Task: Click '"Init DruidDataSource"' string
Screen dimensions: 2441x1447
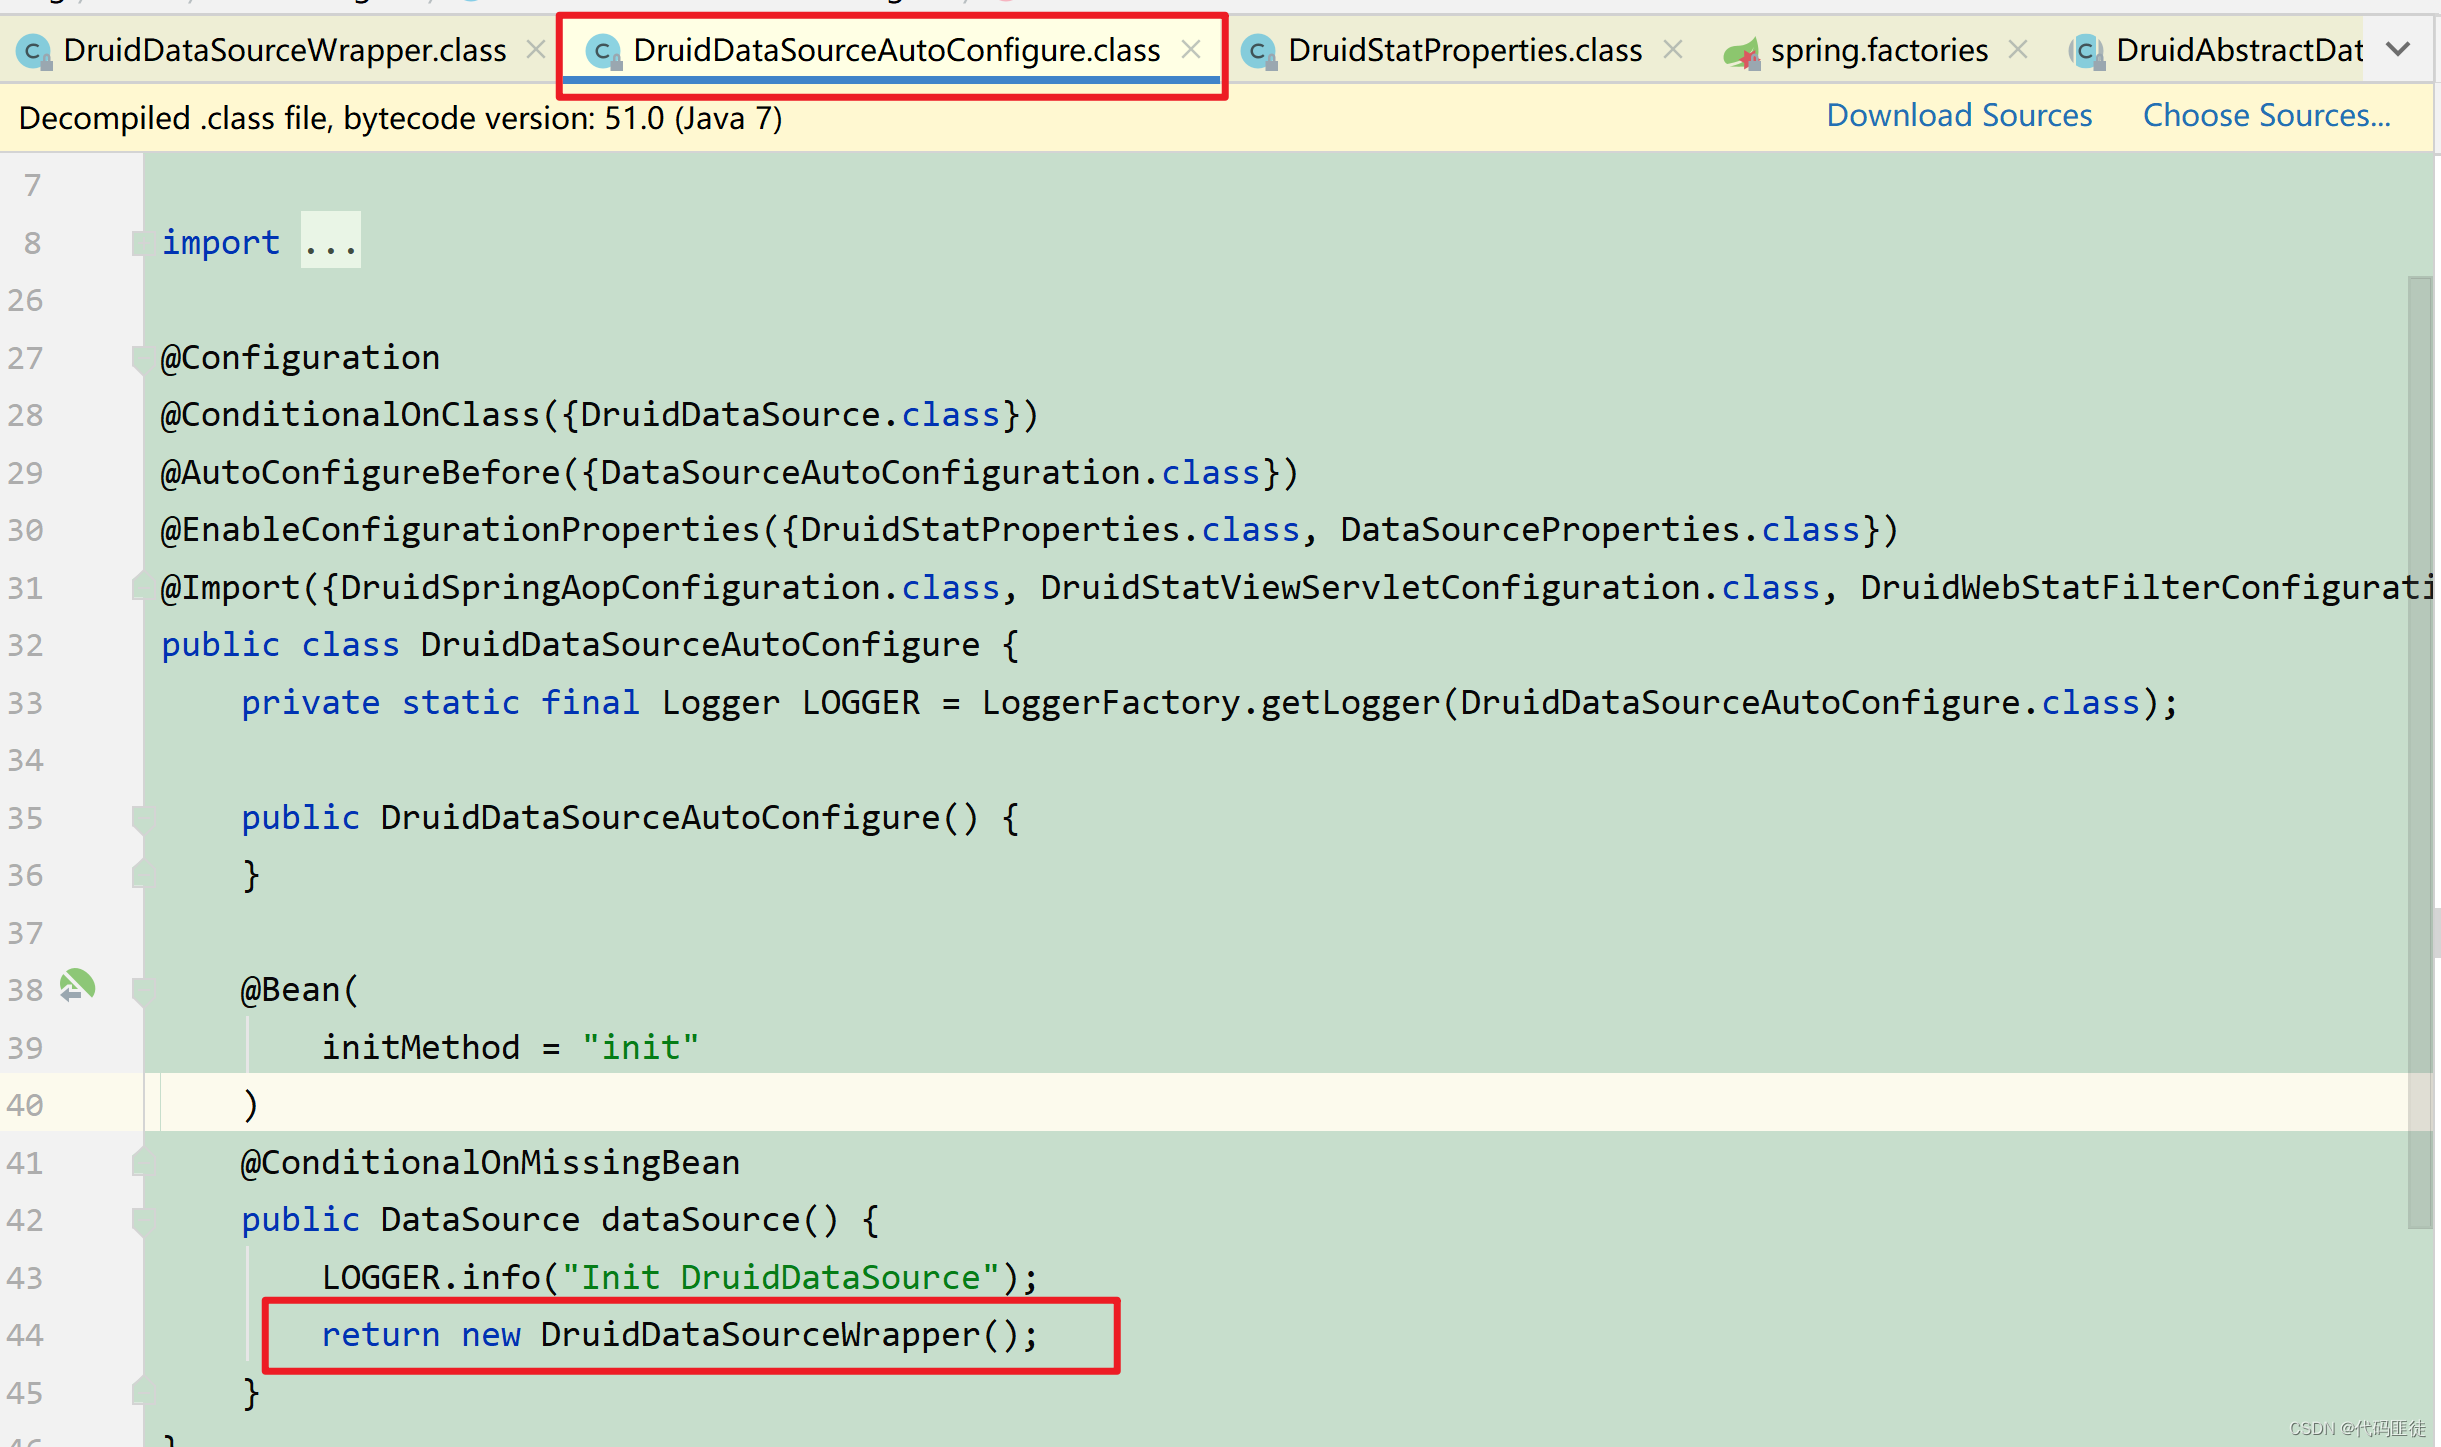Action: click(780, 1278)
